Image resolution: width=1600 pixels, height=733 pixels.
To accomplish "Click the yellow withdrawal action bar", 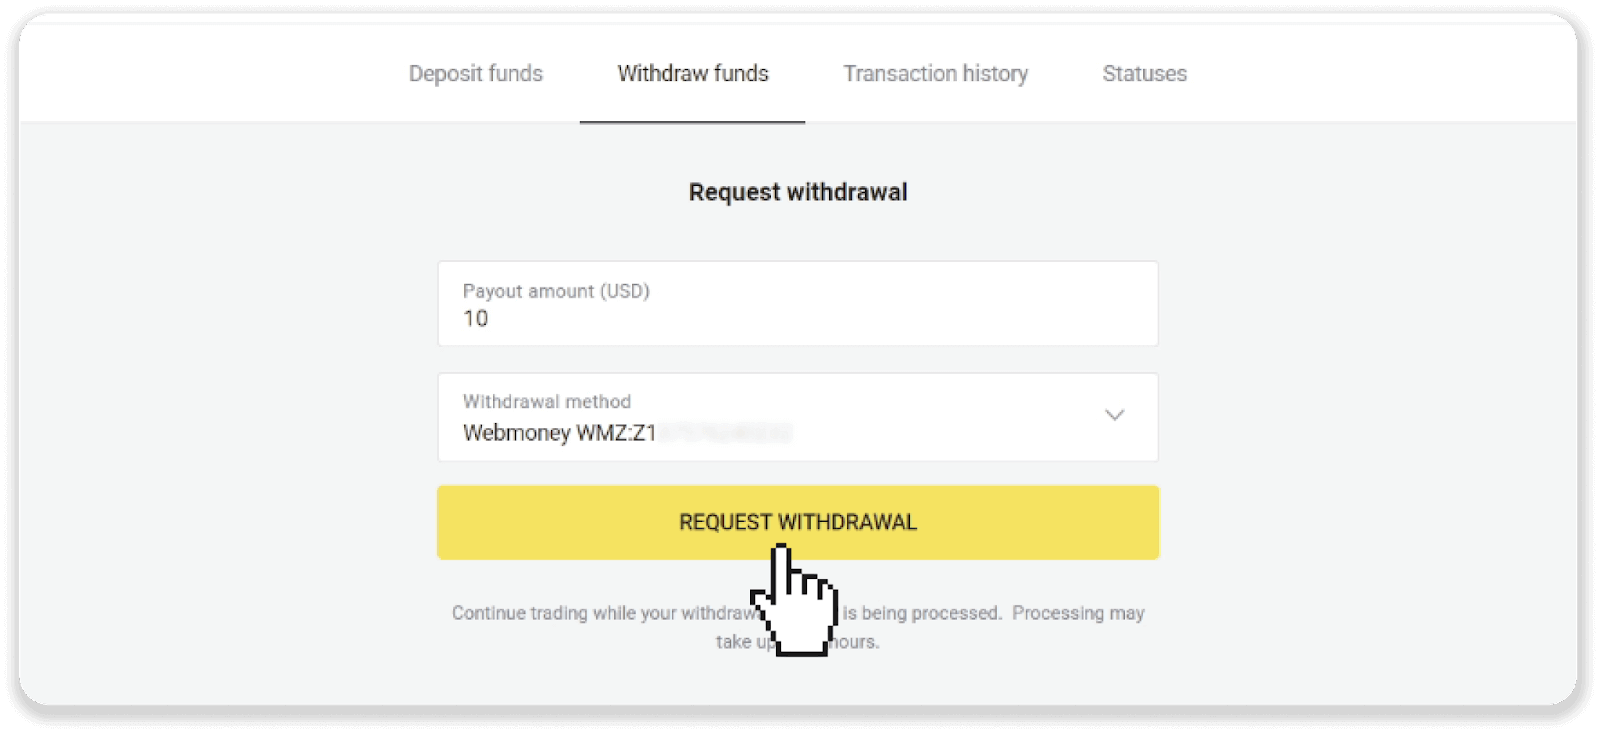I will [x=797, y=522].
